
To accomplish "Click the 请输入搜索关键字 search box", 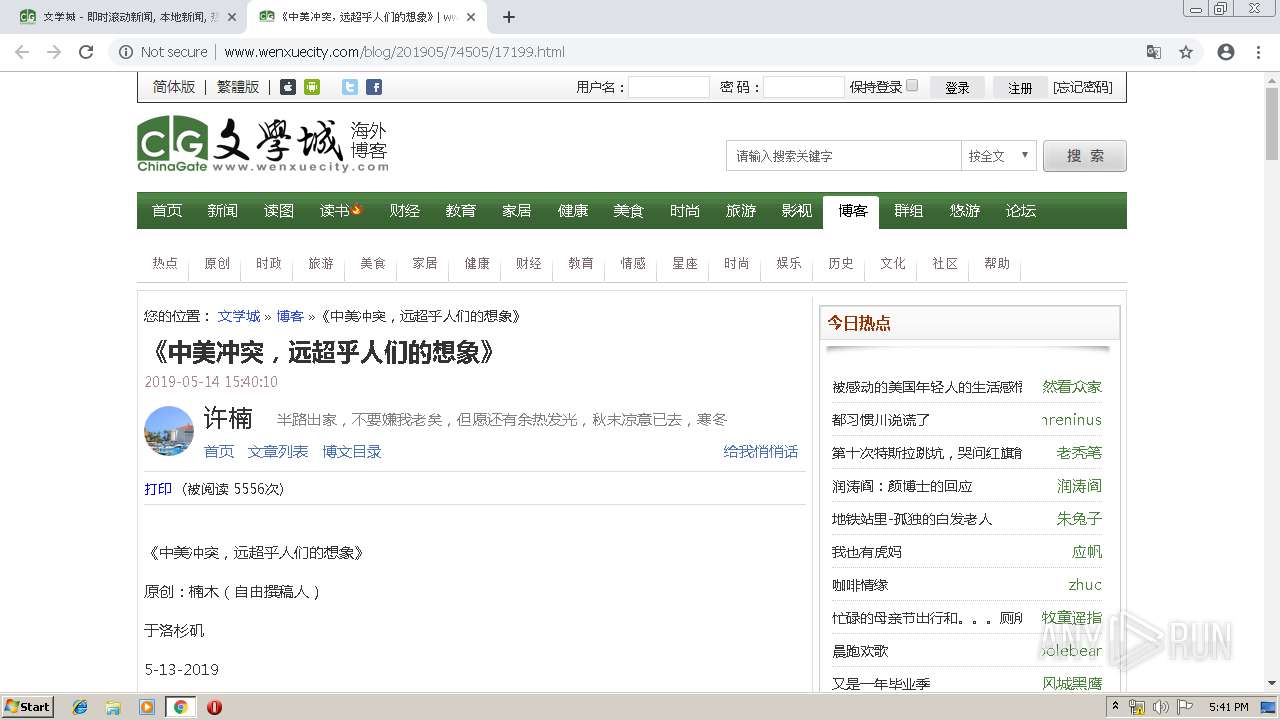I will (x=843, y=156).
